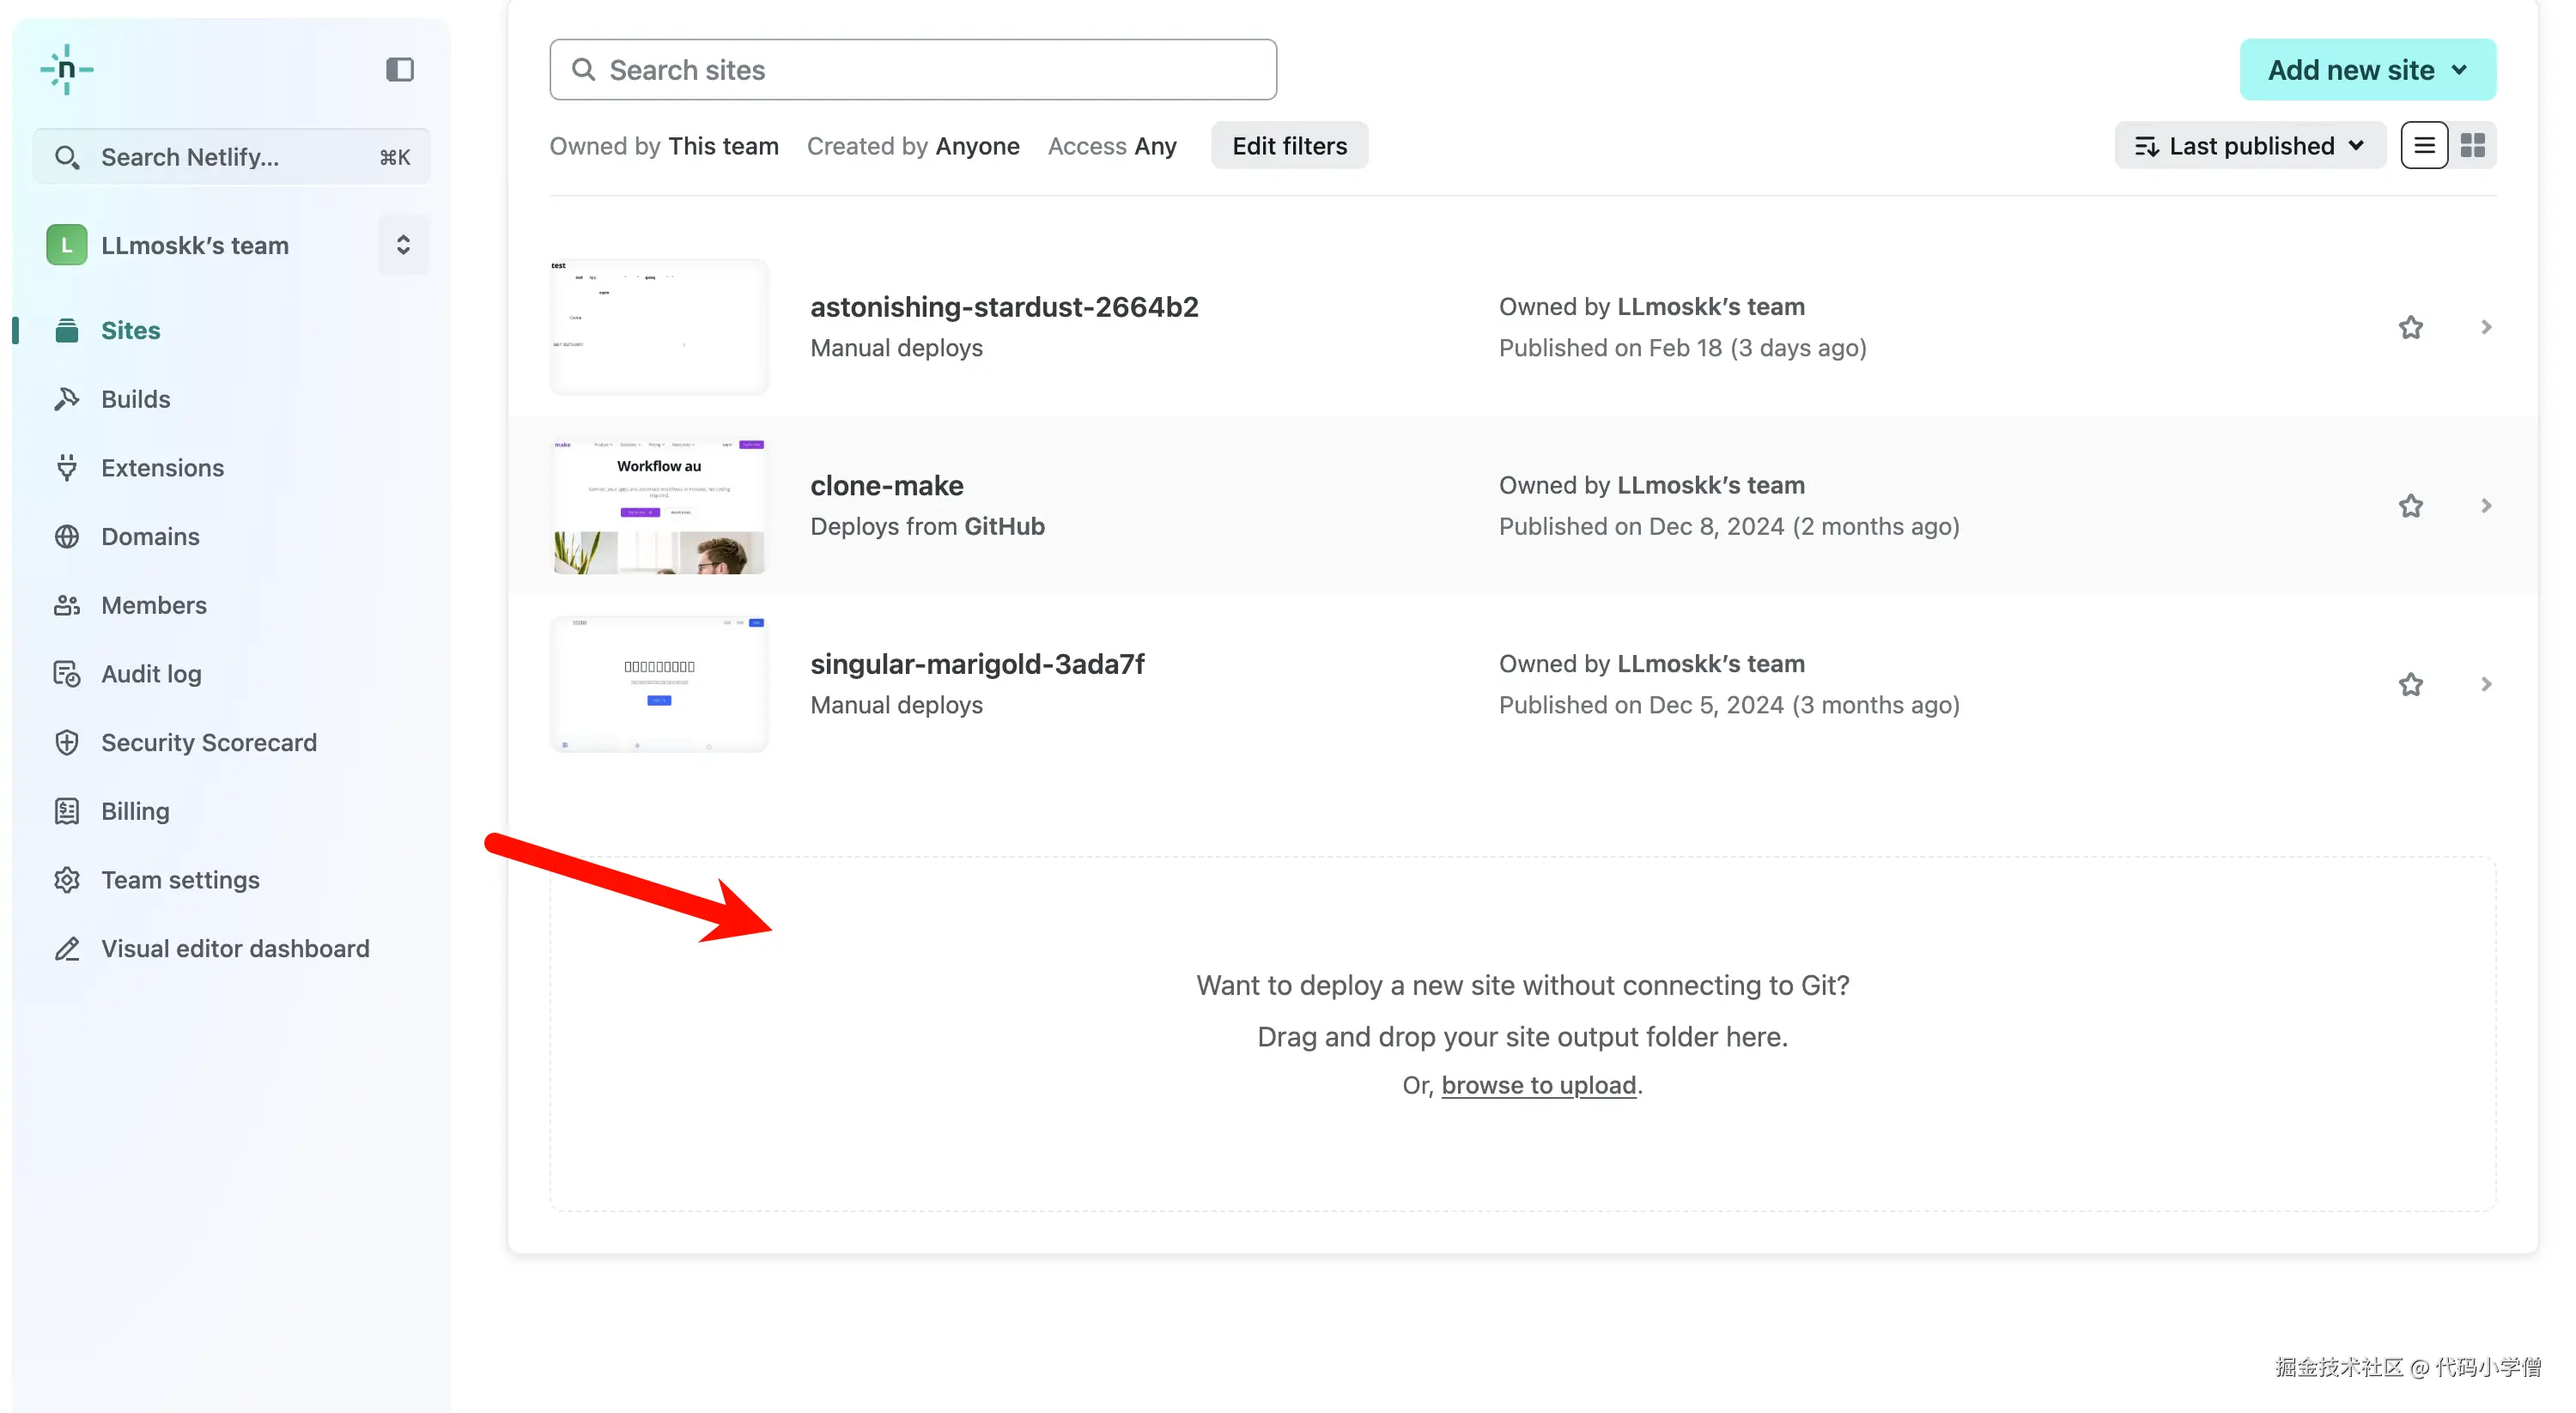Star the astonishing-stardust-2664b2 site
Image resolution: width=2576 pixels, height=1413 pixels.
point(2410,327)
